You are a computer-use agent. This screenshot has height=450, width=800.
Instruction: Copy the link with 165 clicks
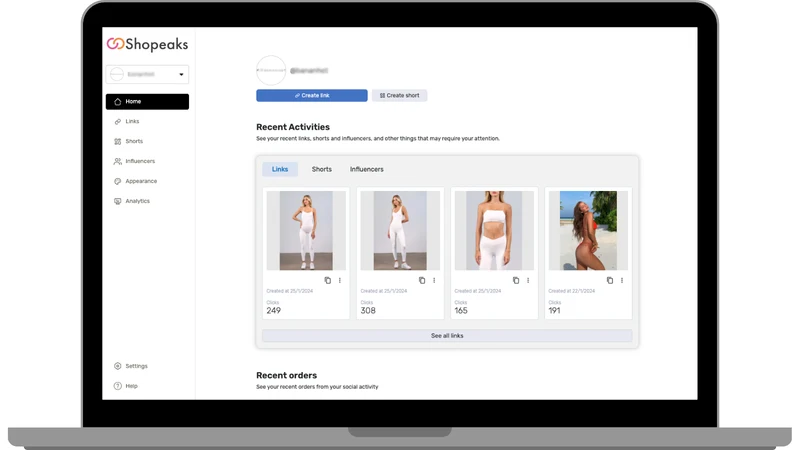(x=516, y=281)
